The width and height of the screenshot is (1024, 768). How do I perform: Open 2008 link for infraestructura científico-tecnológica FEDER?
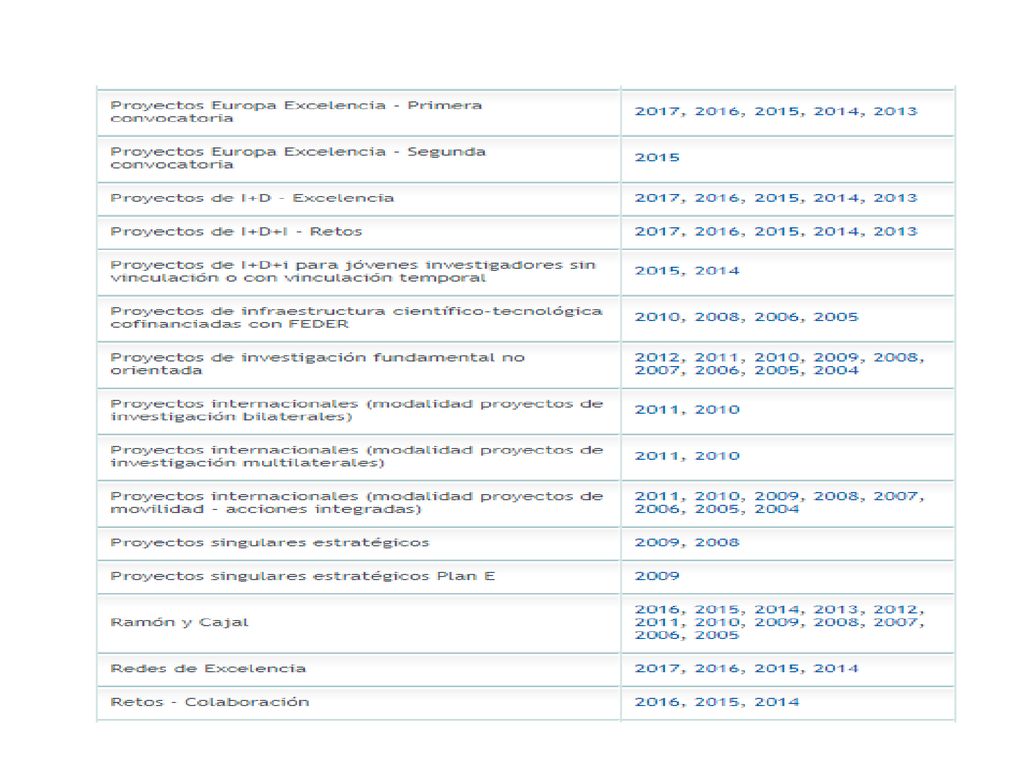(x=719, y=317)
